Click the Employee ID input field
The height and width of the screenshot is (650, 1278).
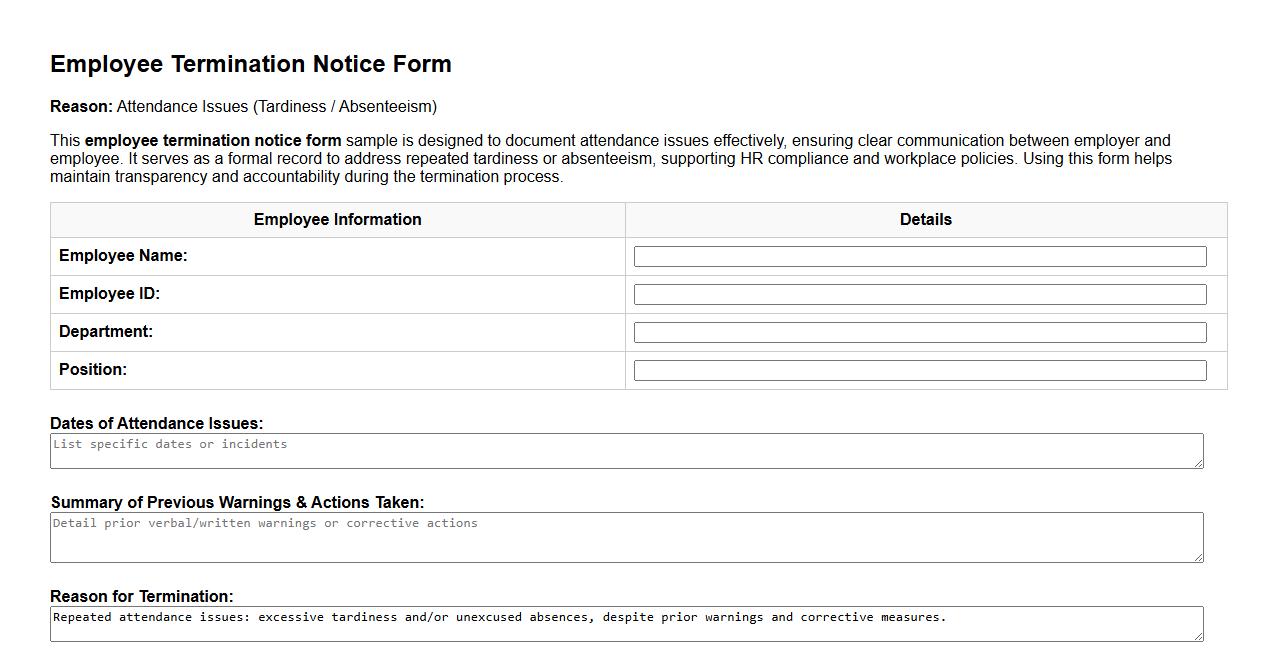[919, 294]
